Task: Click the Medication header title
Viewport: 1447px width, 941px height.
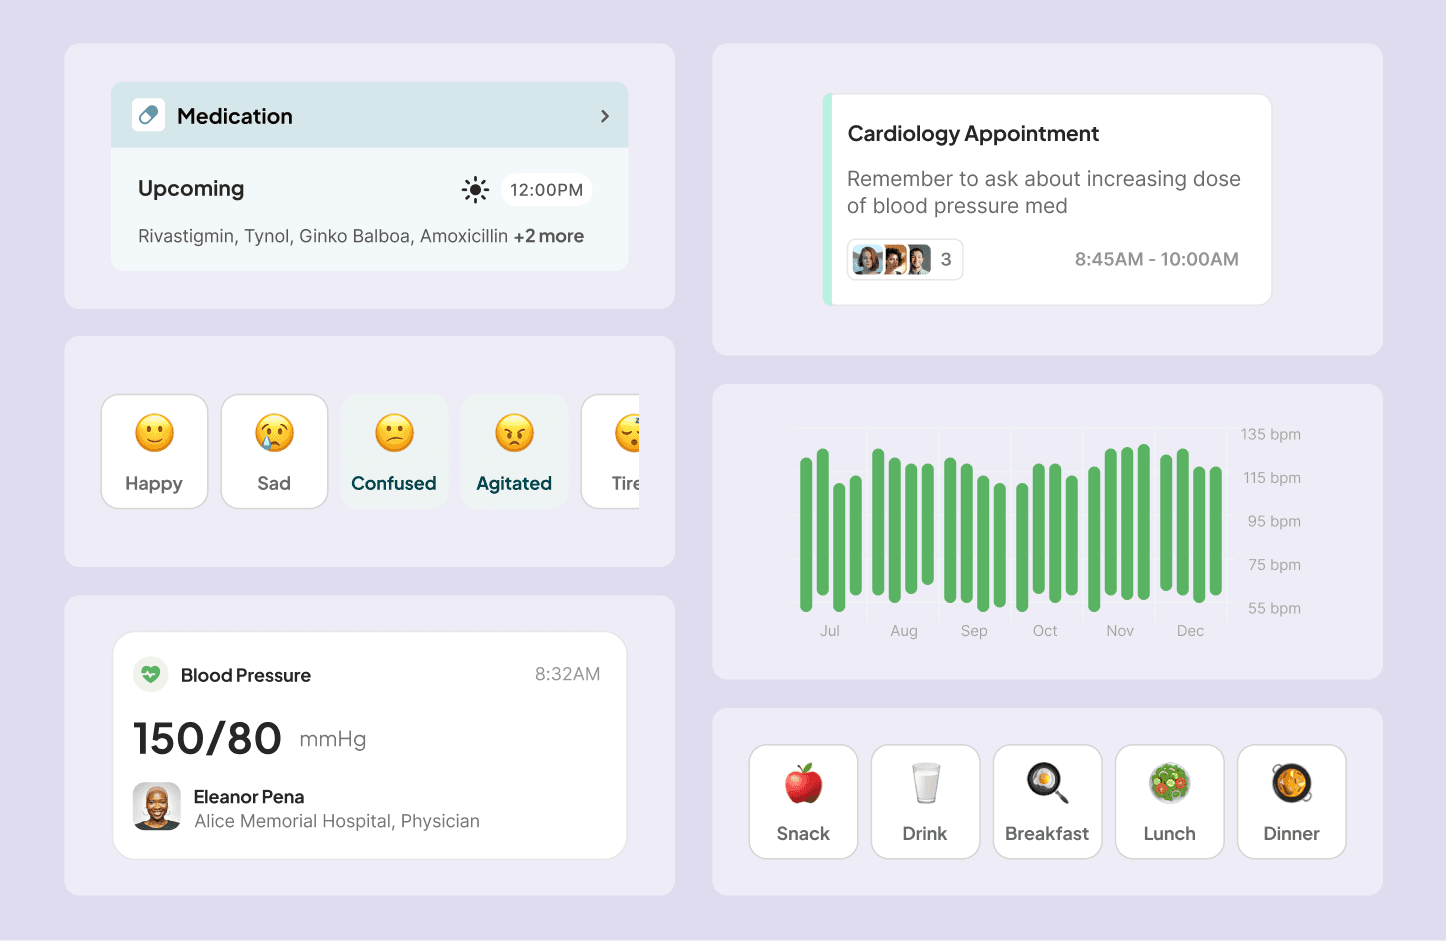Action: click(x=235, y=116)
